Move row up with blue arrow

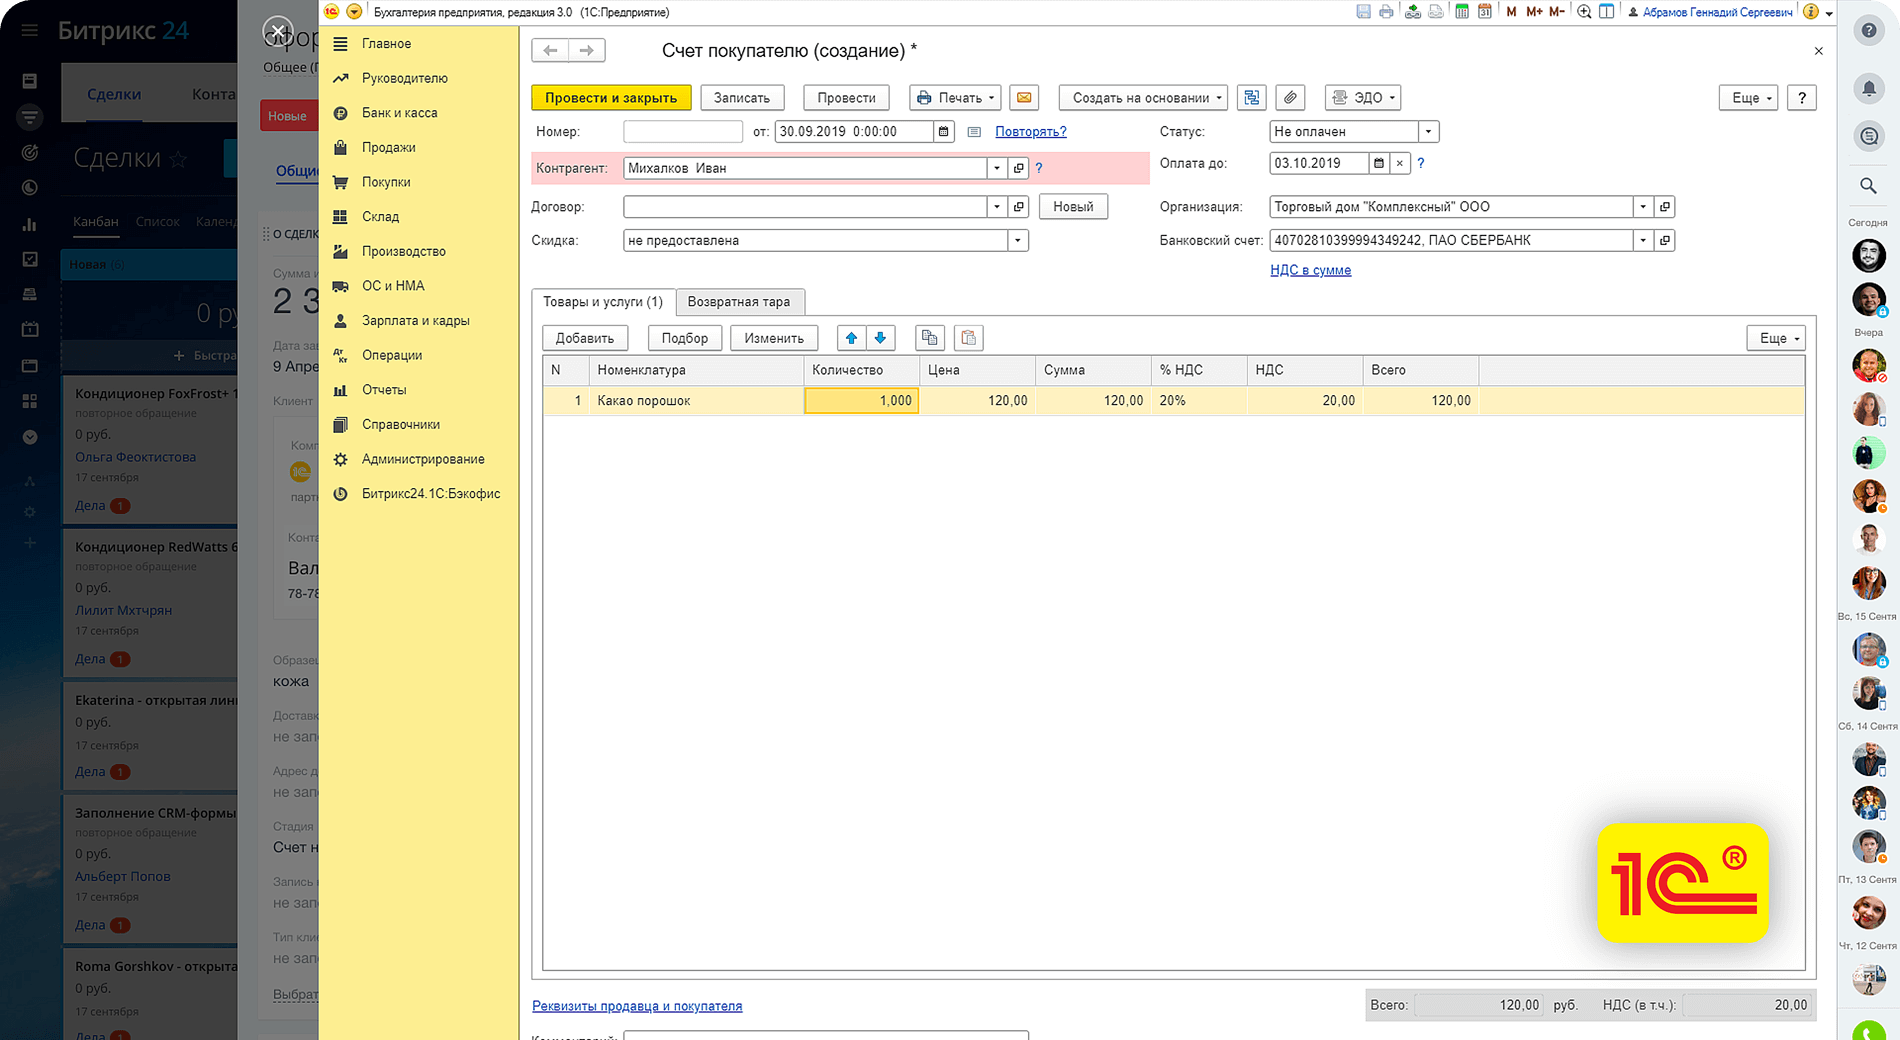pyautogui.click(x=851, y=338)
